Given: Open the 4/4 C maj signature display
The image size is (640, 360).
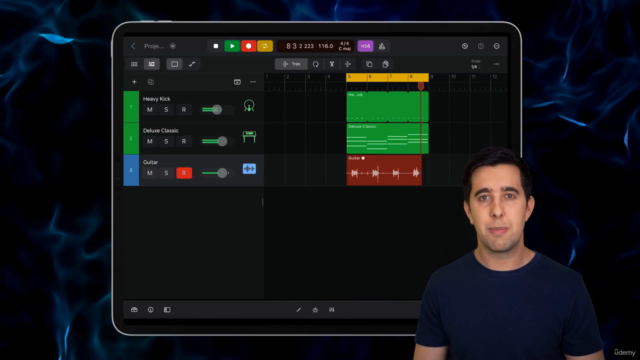Looking at the screenshot, I should [x=344, y=46].
